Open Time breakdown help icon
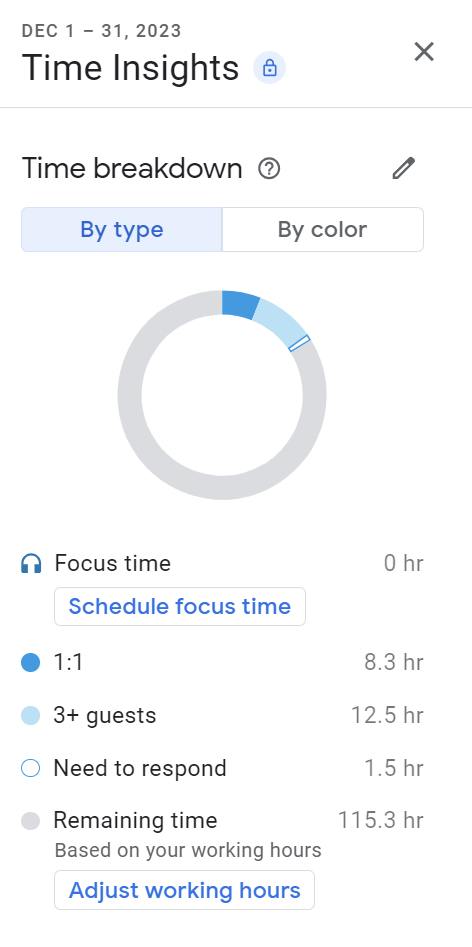This screenshot has width=472, height=947. pos(269,169)
